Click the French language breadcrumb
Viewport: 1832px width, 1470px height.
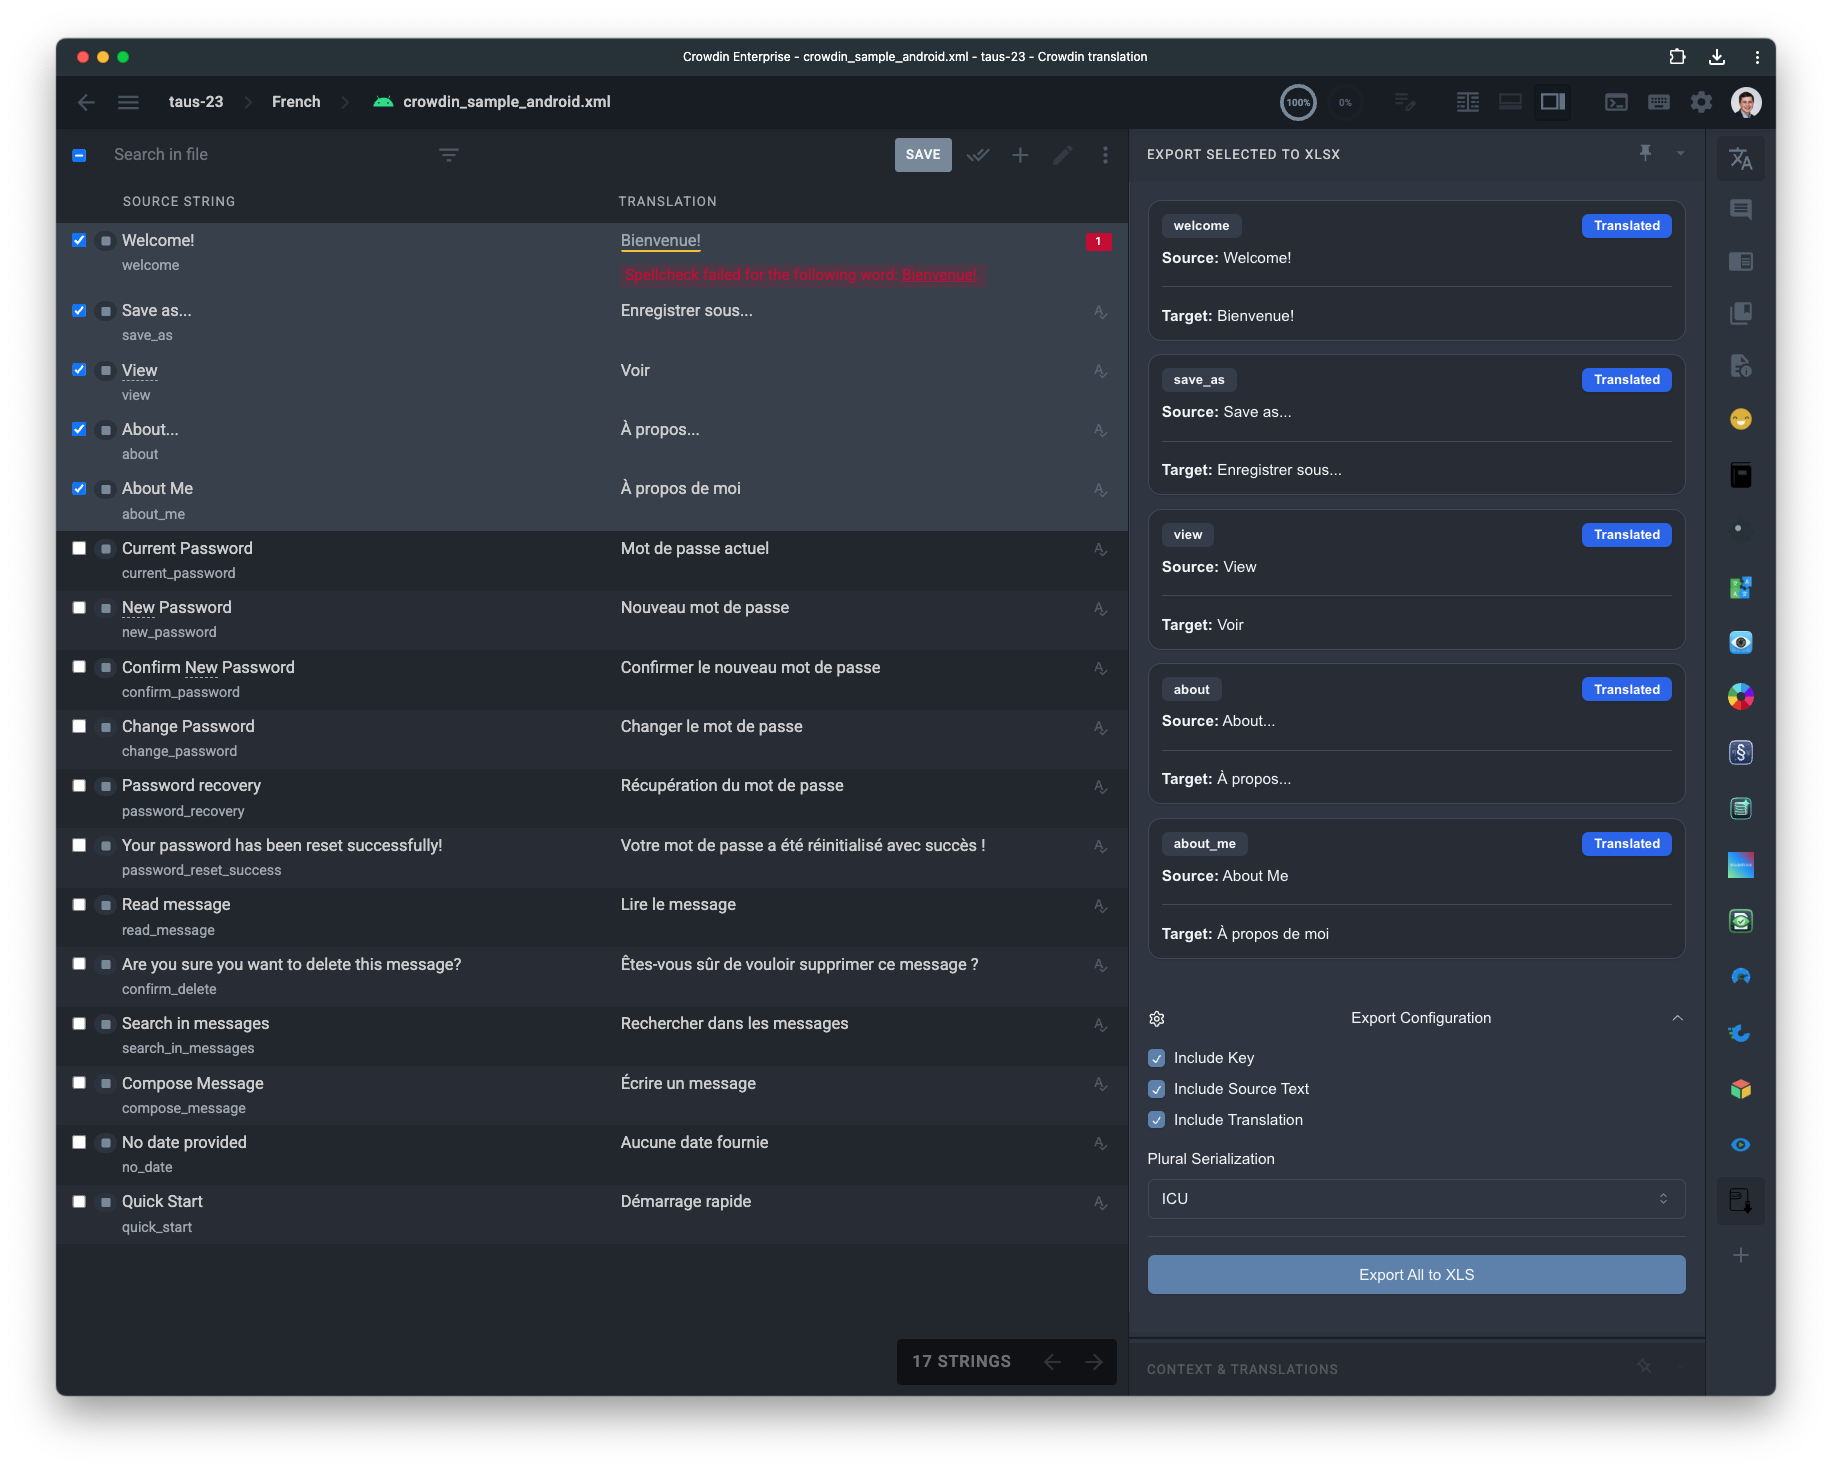296,102
